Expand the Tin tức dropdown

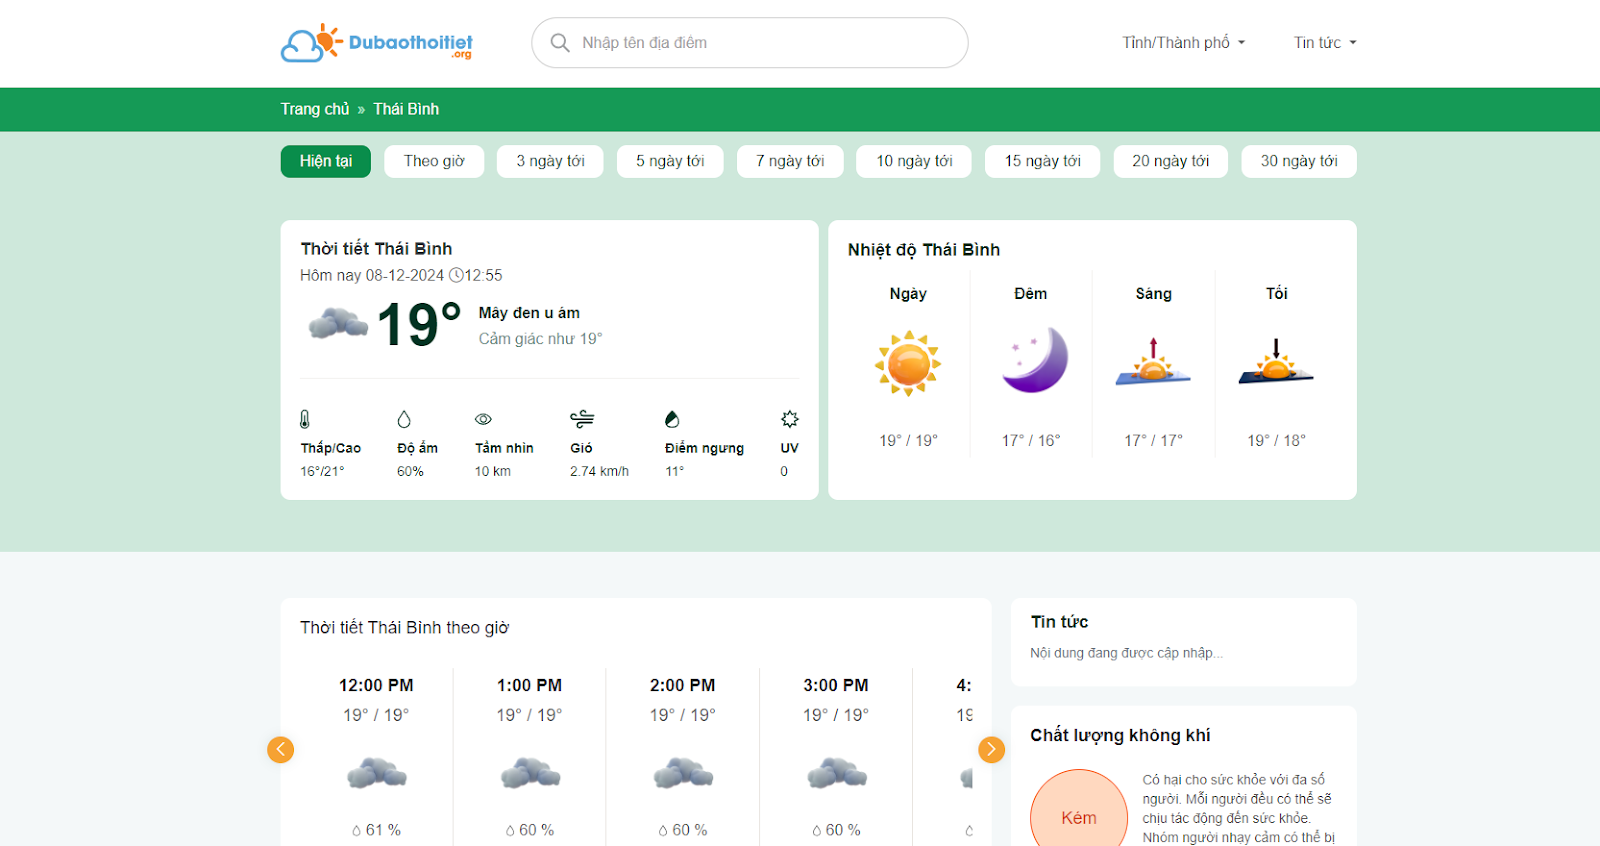click(x=1325, y=43)
